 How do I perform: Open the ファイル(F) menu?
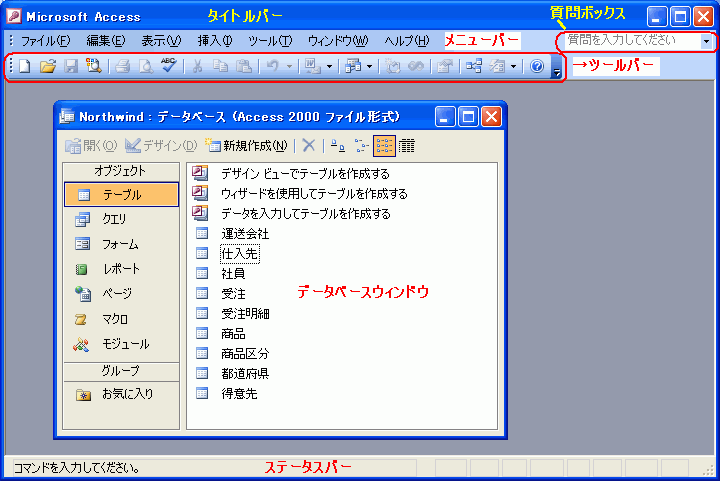(46, 41)
